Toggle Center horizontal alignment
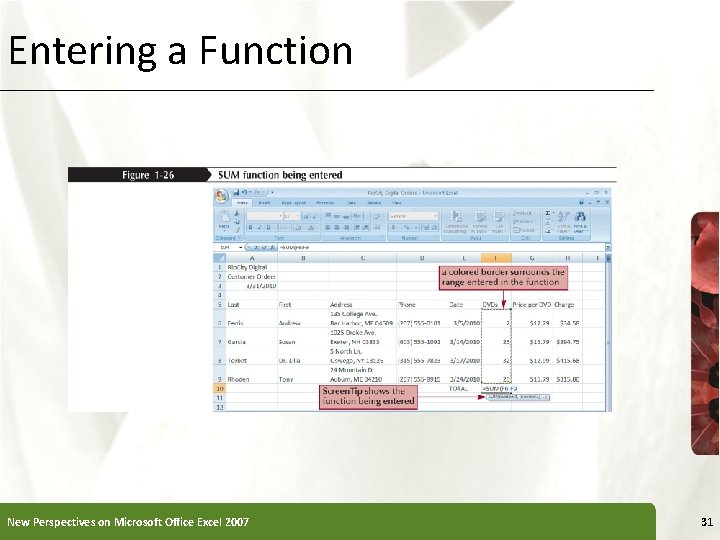This screenshot has width=720, height=540. (338, 227)
